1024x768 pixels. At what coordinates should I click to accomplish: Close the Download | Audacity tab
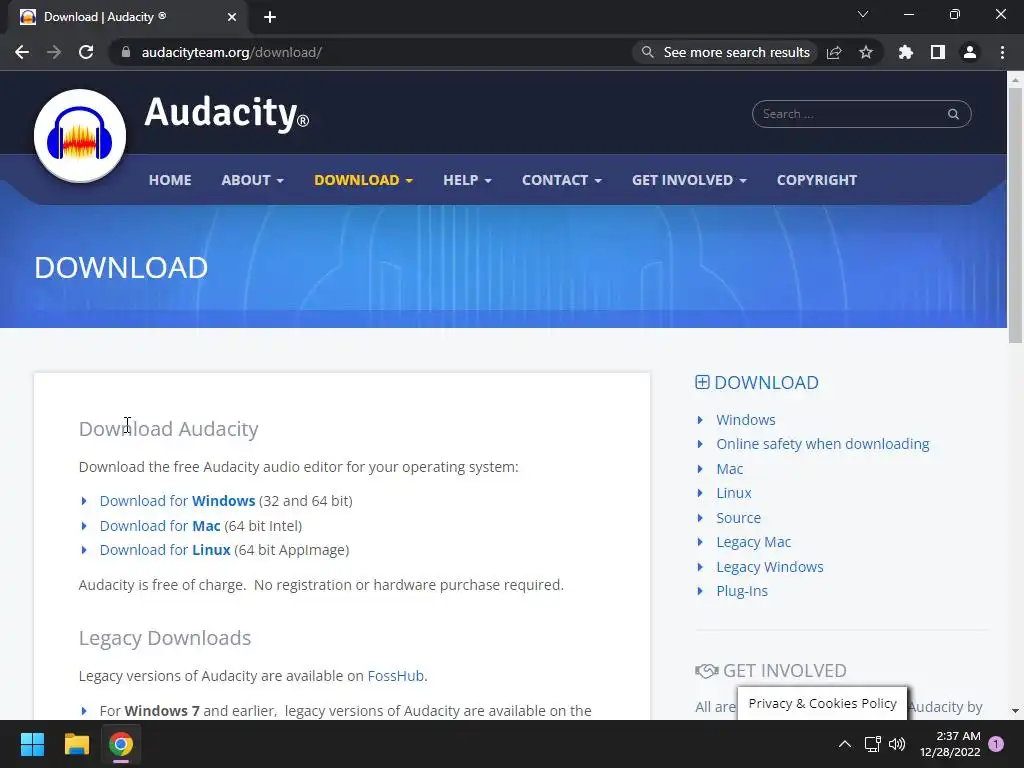[x=232, y=17]
